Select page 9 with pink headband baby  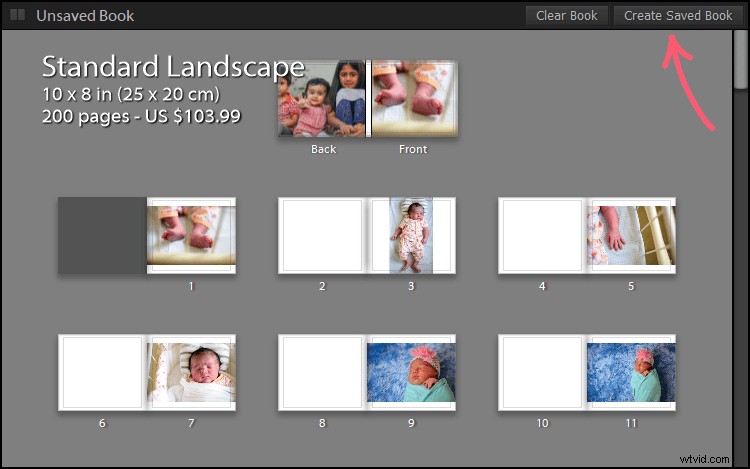(411, 372)
